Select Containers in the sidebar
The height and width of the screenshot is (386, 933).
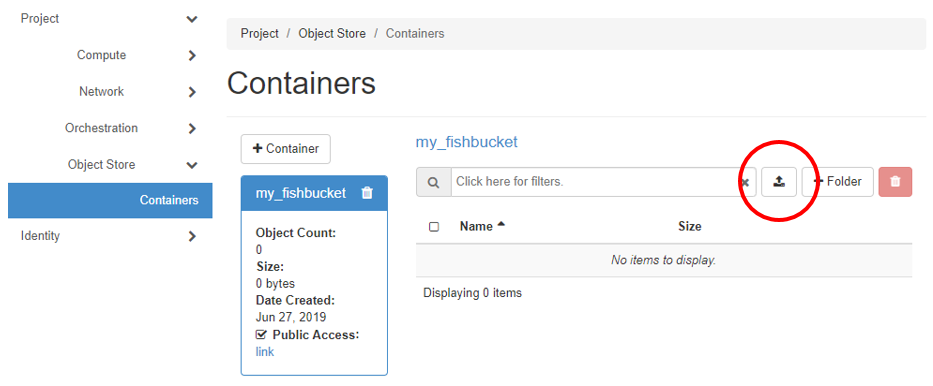click(x=110, y=200)
